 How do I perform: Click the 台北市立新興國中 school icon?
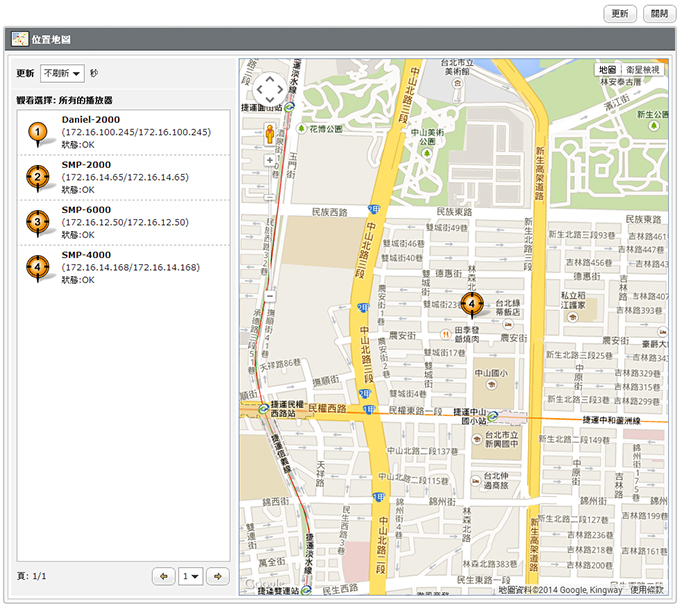(x=477, y=439)
